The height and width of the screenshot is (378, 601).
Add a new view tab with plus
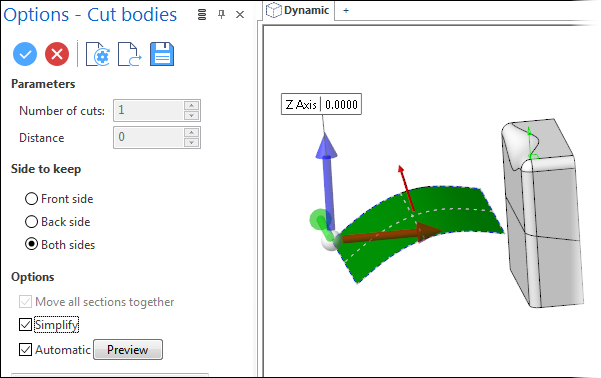coord(346,11)
